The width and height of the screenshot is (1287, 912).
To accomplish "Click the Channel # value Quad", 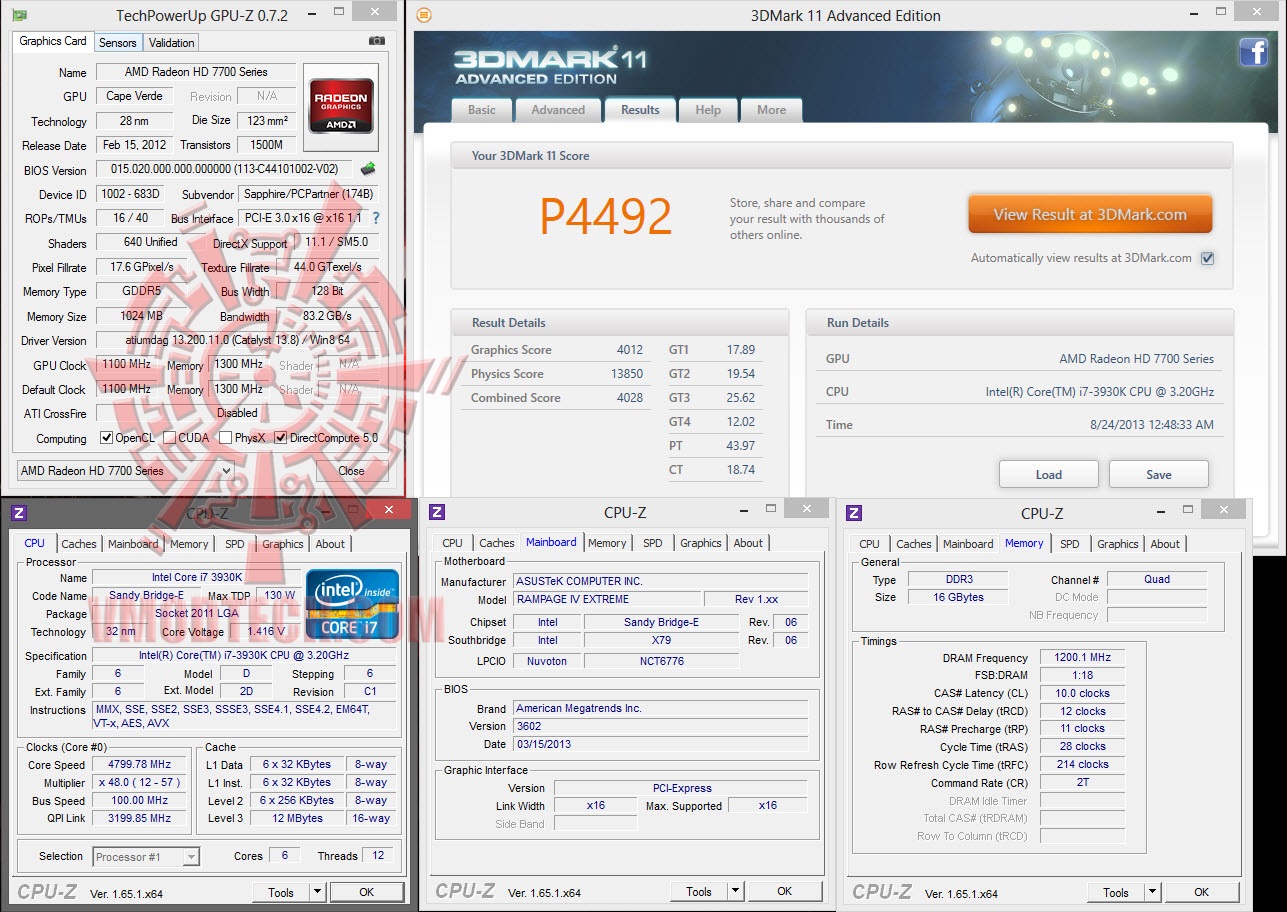I will coord(1157,579).
